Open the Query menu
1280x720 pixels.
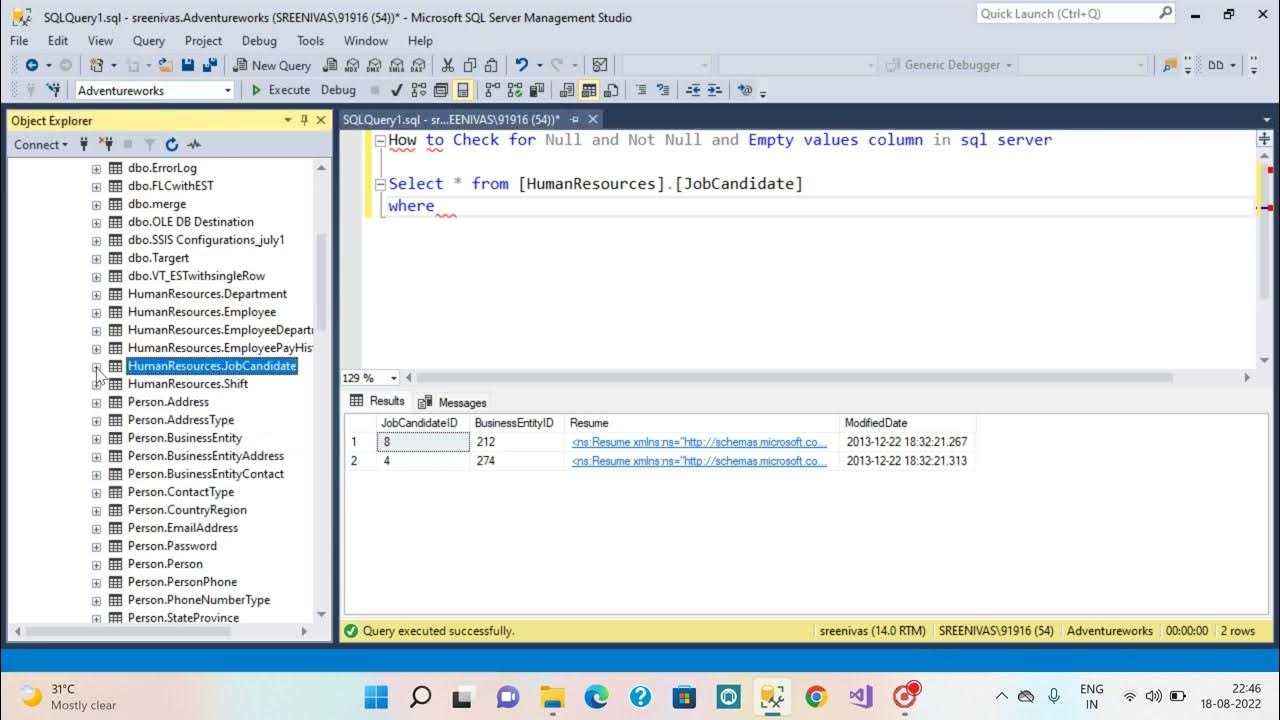click(x=148, y=41)
